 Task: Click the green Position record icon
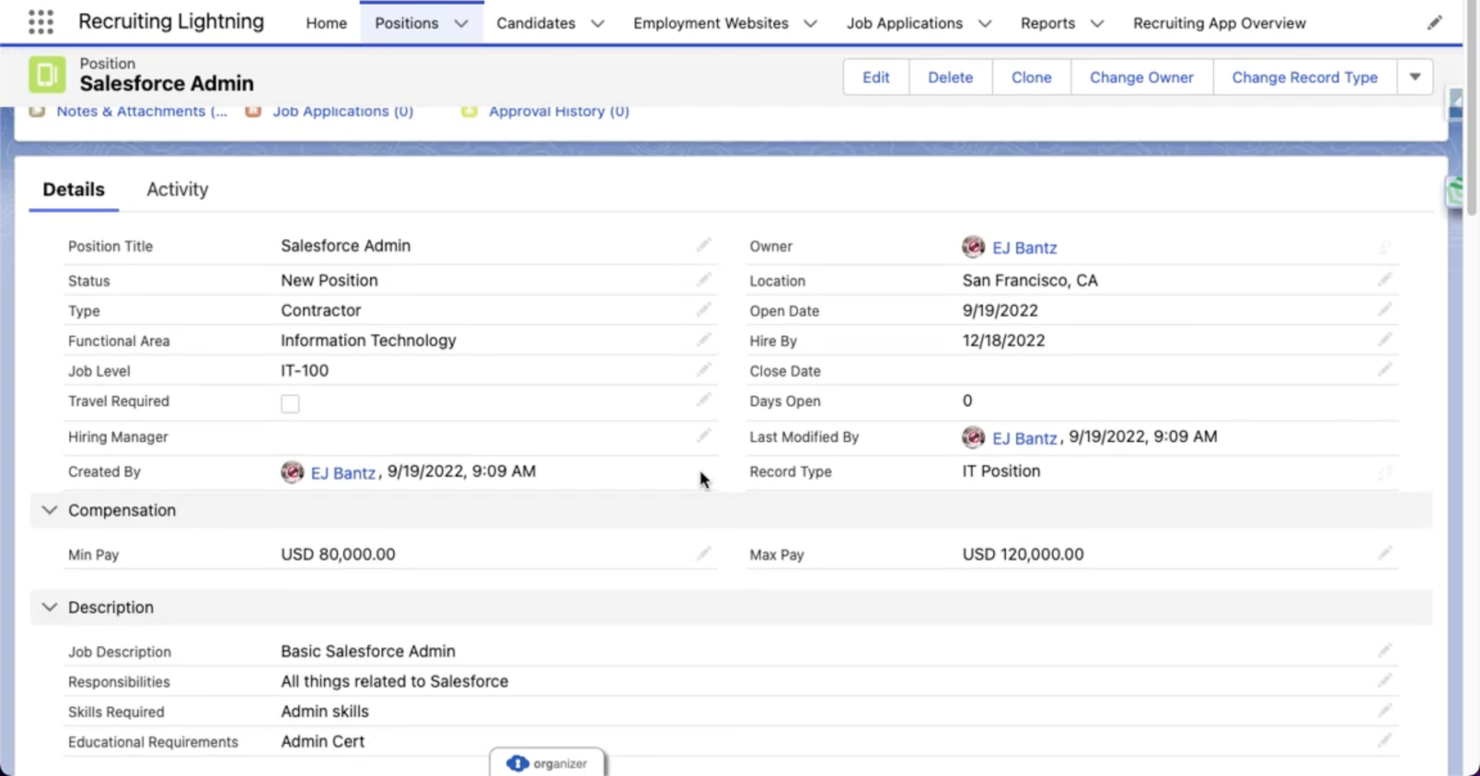coord(47,75)
